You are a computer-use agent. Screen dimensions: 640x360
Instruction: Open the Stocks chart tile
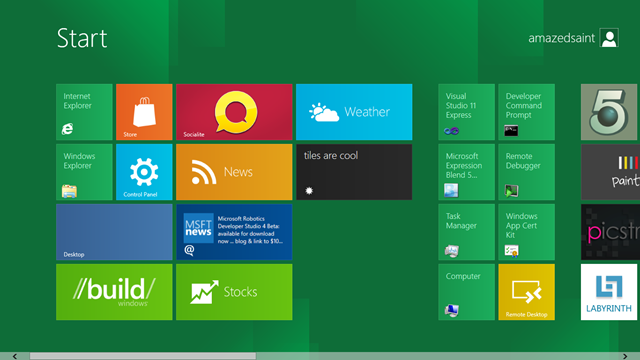coord(234,292)
